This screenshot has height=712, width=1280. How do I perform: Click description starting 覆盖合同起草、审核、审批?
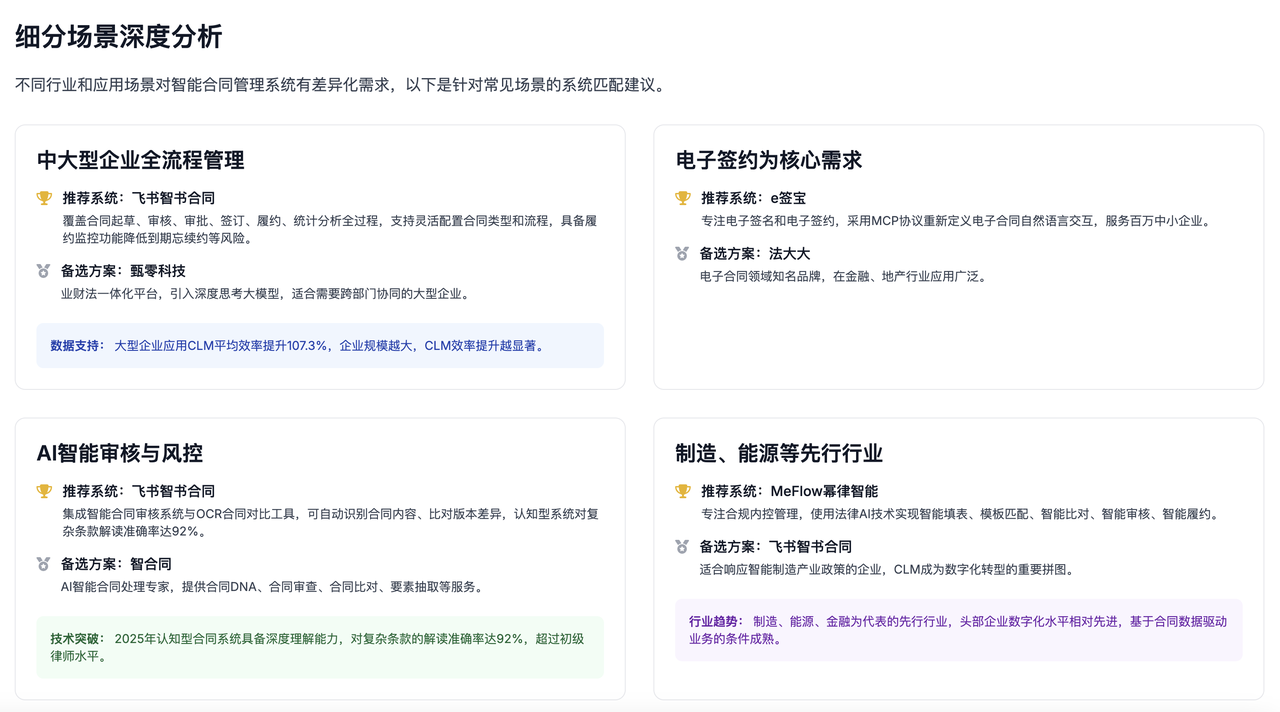[x=329, y=229]
